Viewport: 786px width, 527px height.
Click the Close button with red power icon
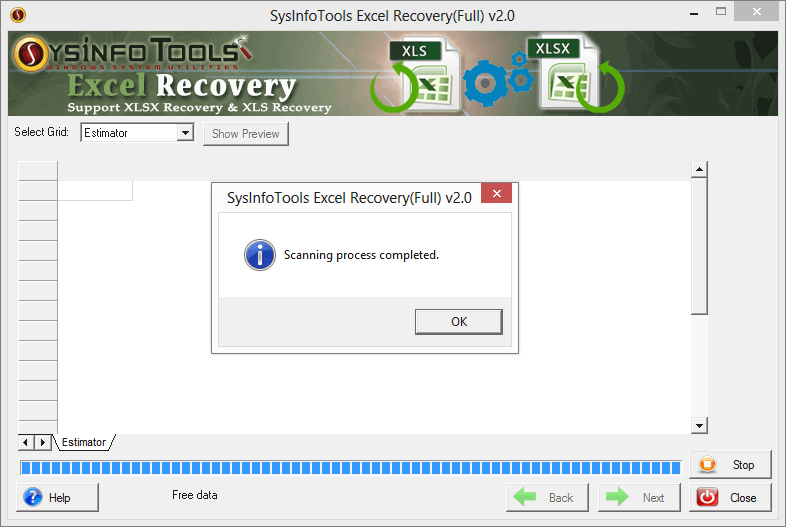pyautogui.click(x=730, y=497)
